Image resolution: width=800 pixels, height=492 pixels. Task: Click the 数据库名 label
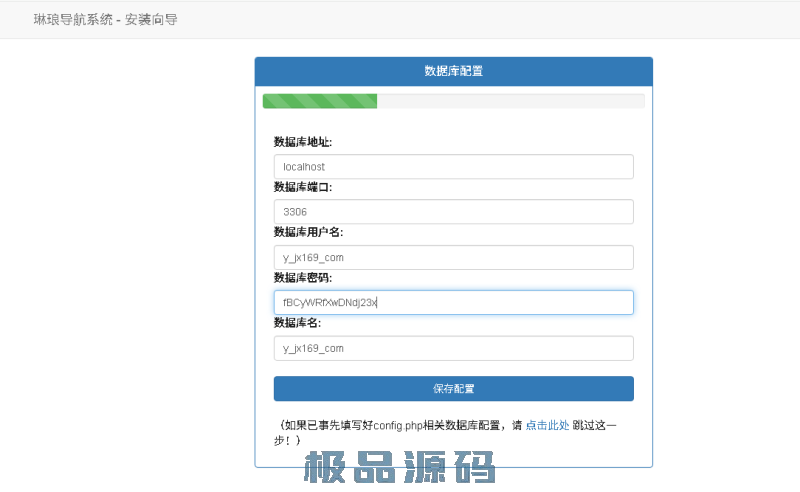click(297, 323)
